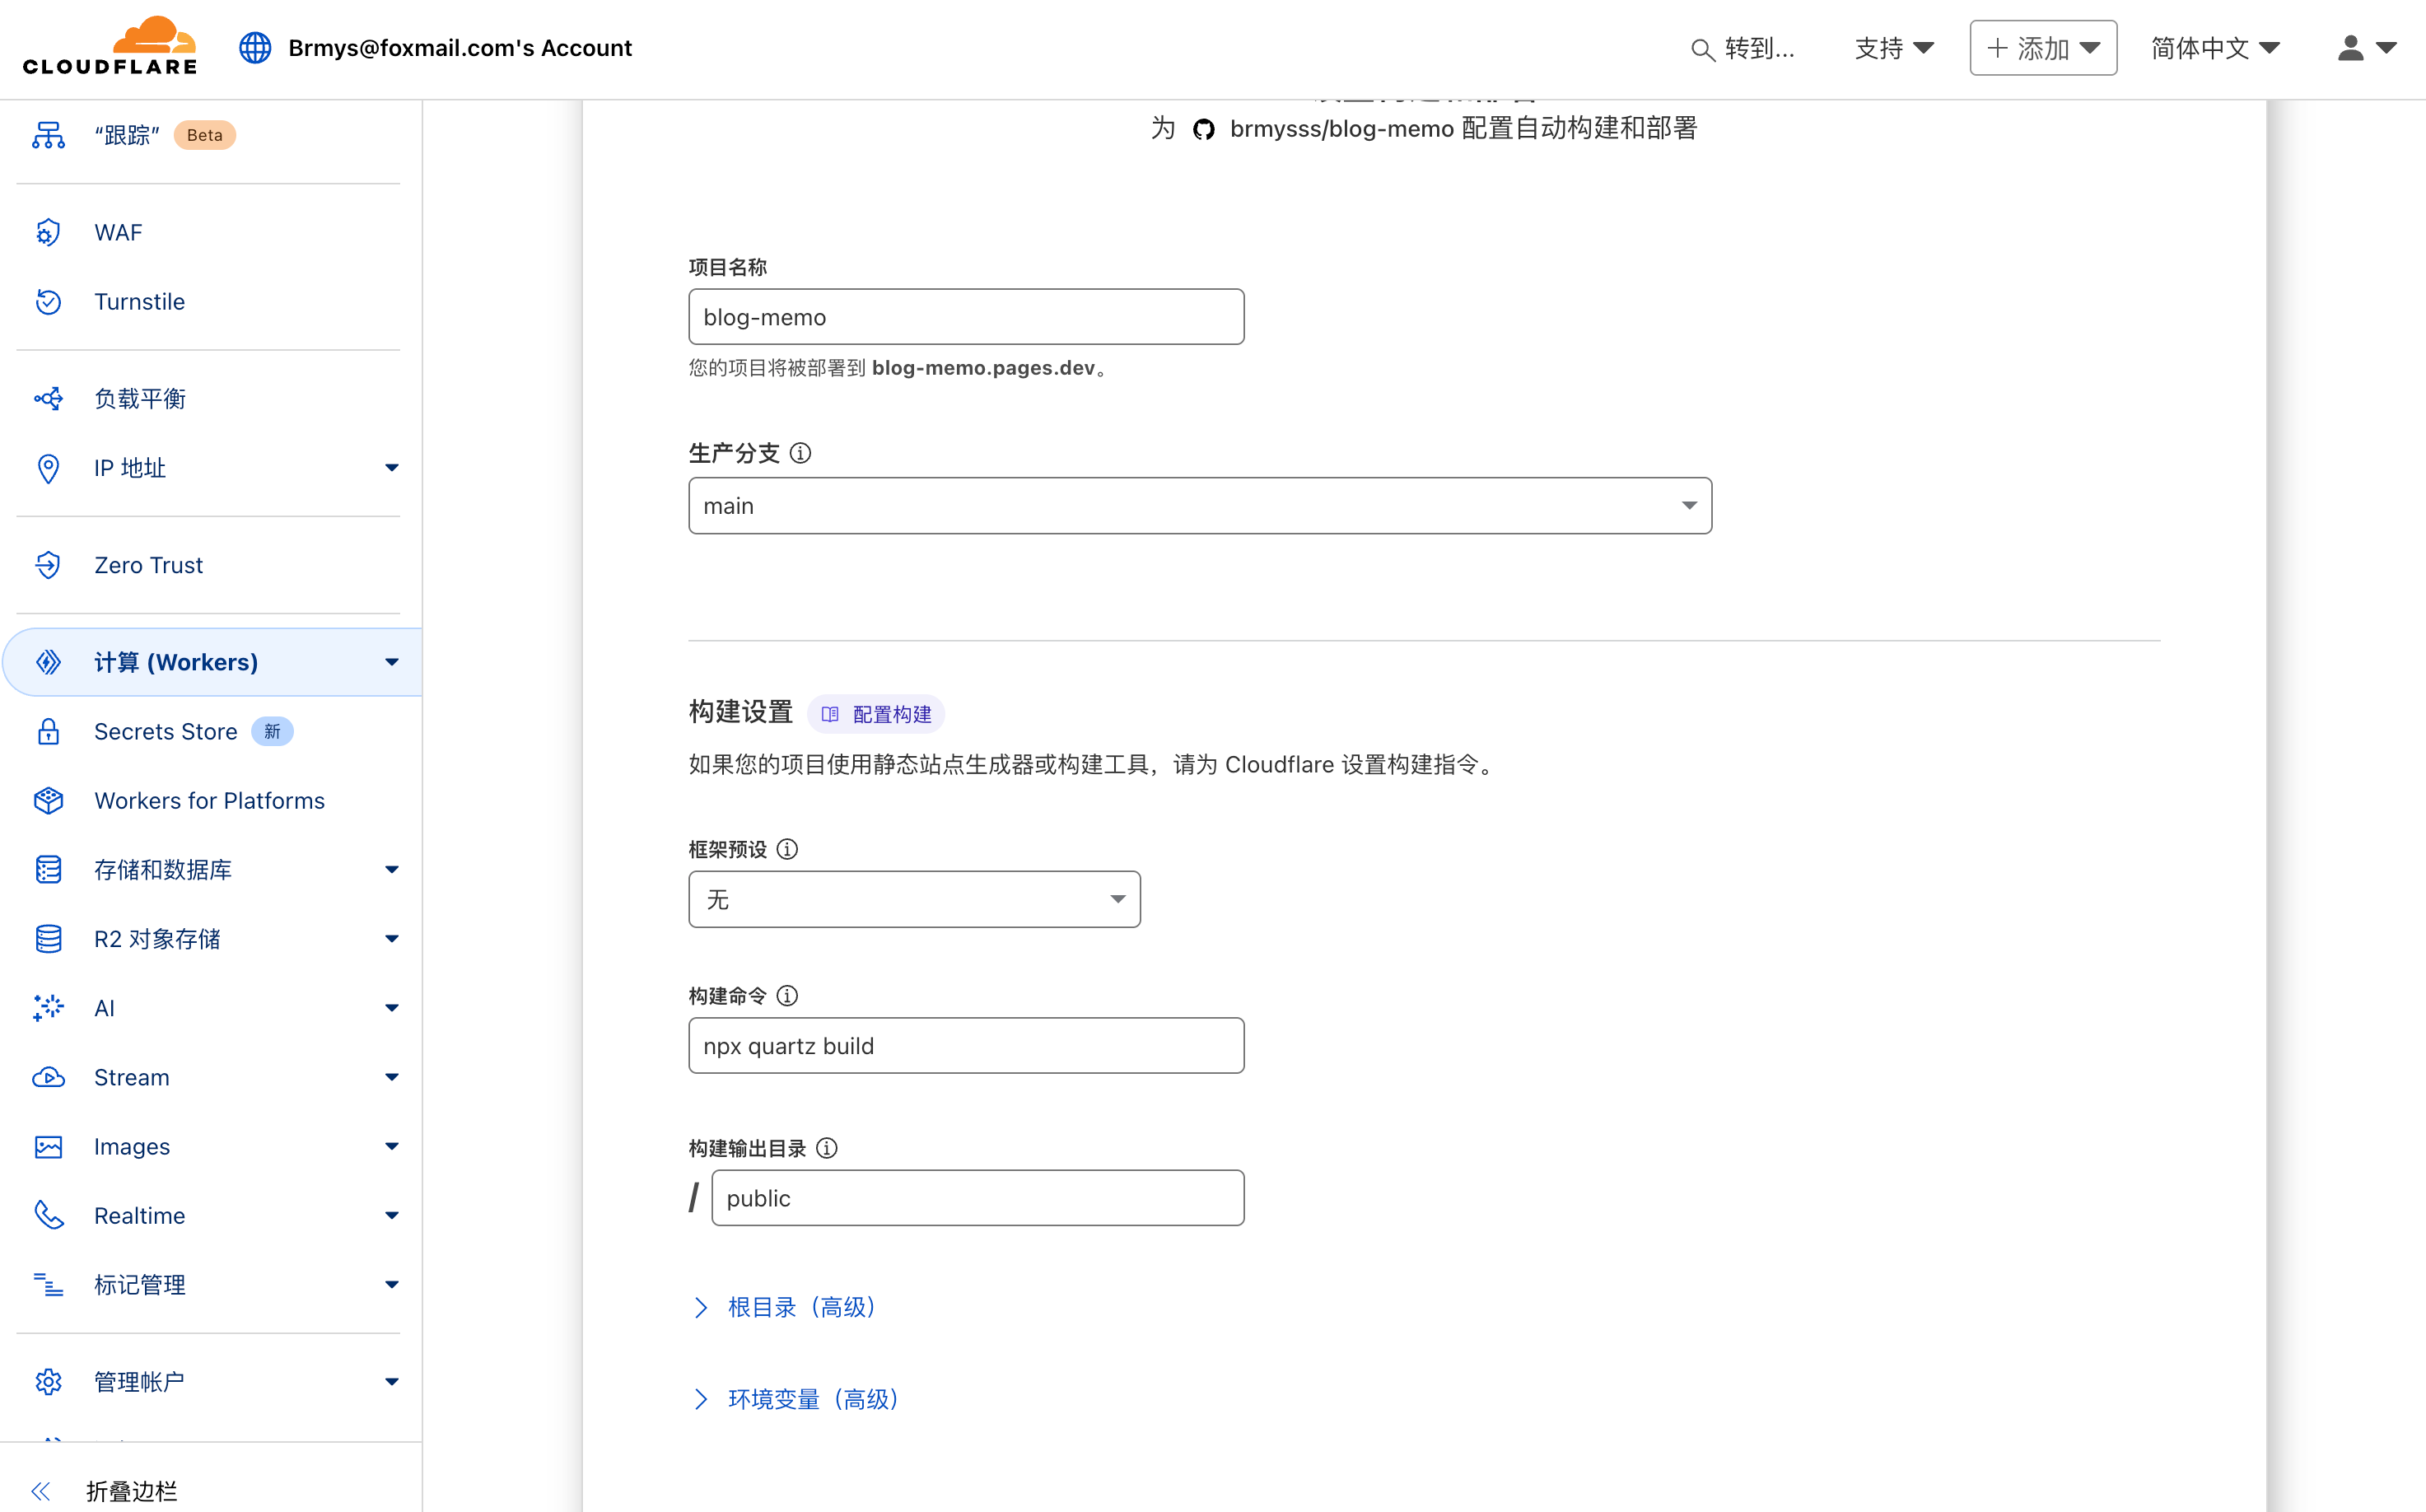Image resolution: width=2426 pixels, height=1512 pixels.
Task: Click the GitHub repository icon
Action: click(x=1204, y=129)
